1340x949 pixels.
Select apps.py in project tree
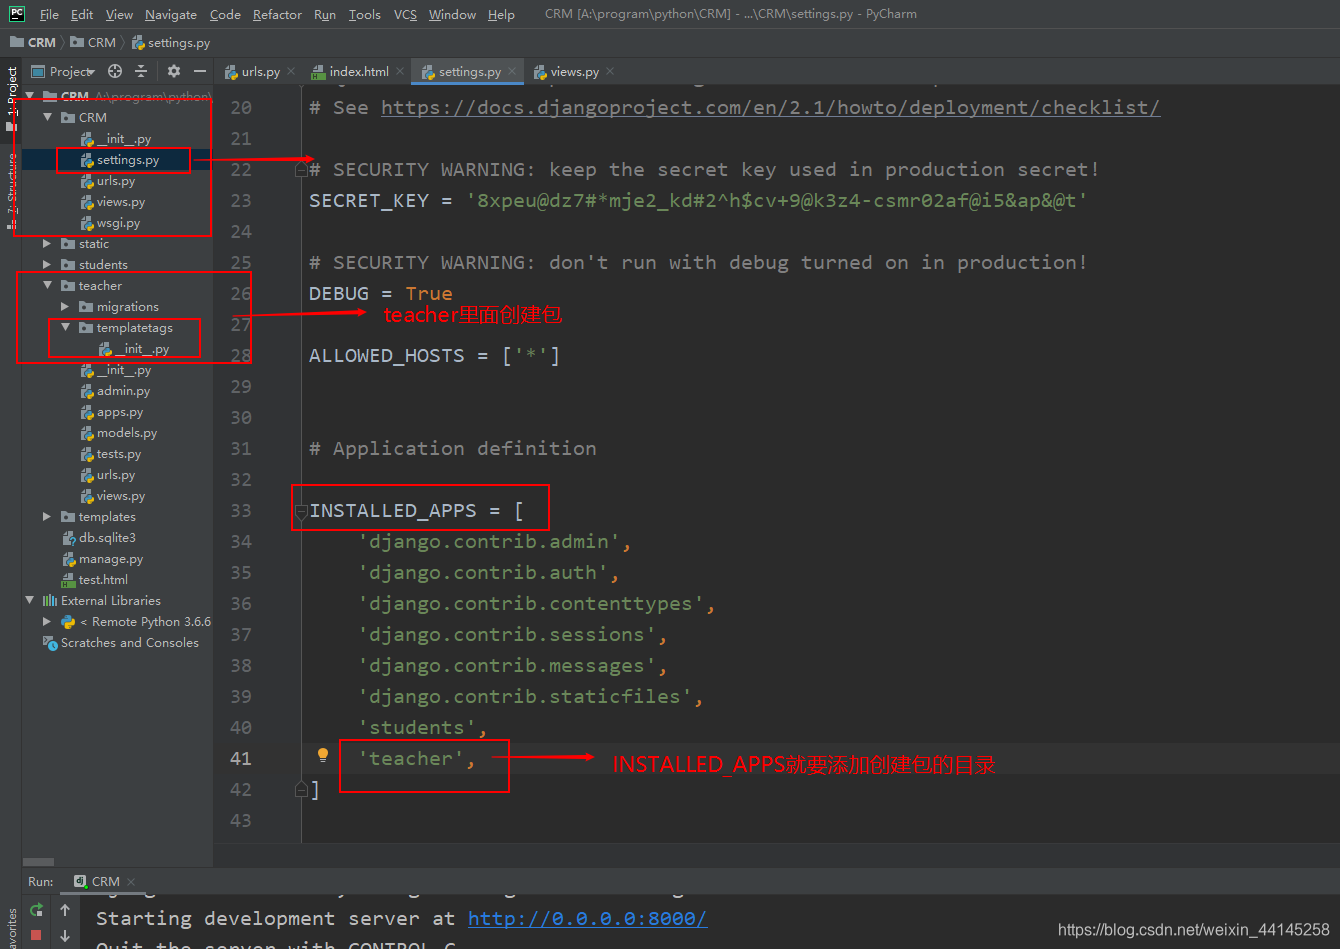coord(119,411)
